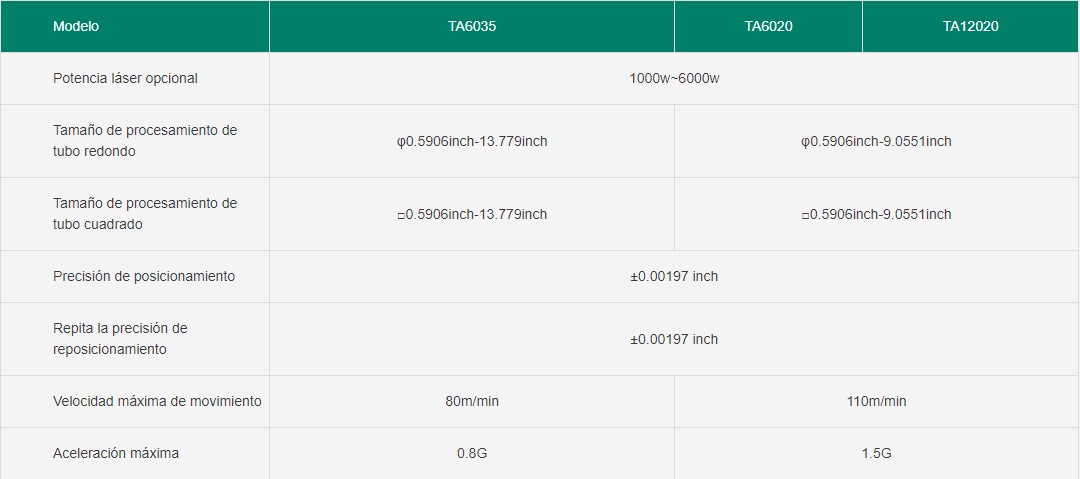Click the 1.5G acceleration value
This screenshot has height=479, width=1080.
click(877, 453)
